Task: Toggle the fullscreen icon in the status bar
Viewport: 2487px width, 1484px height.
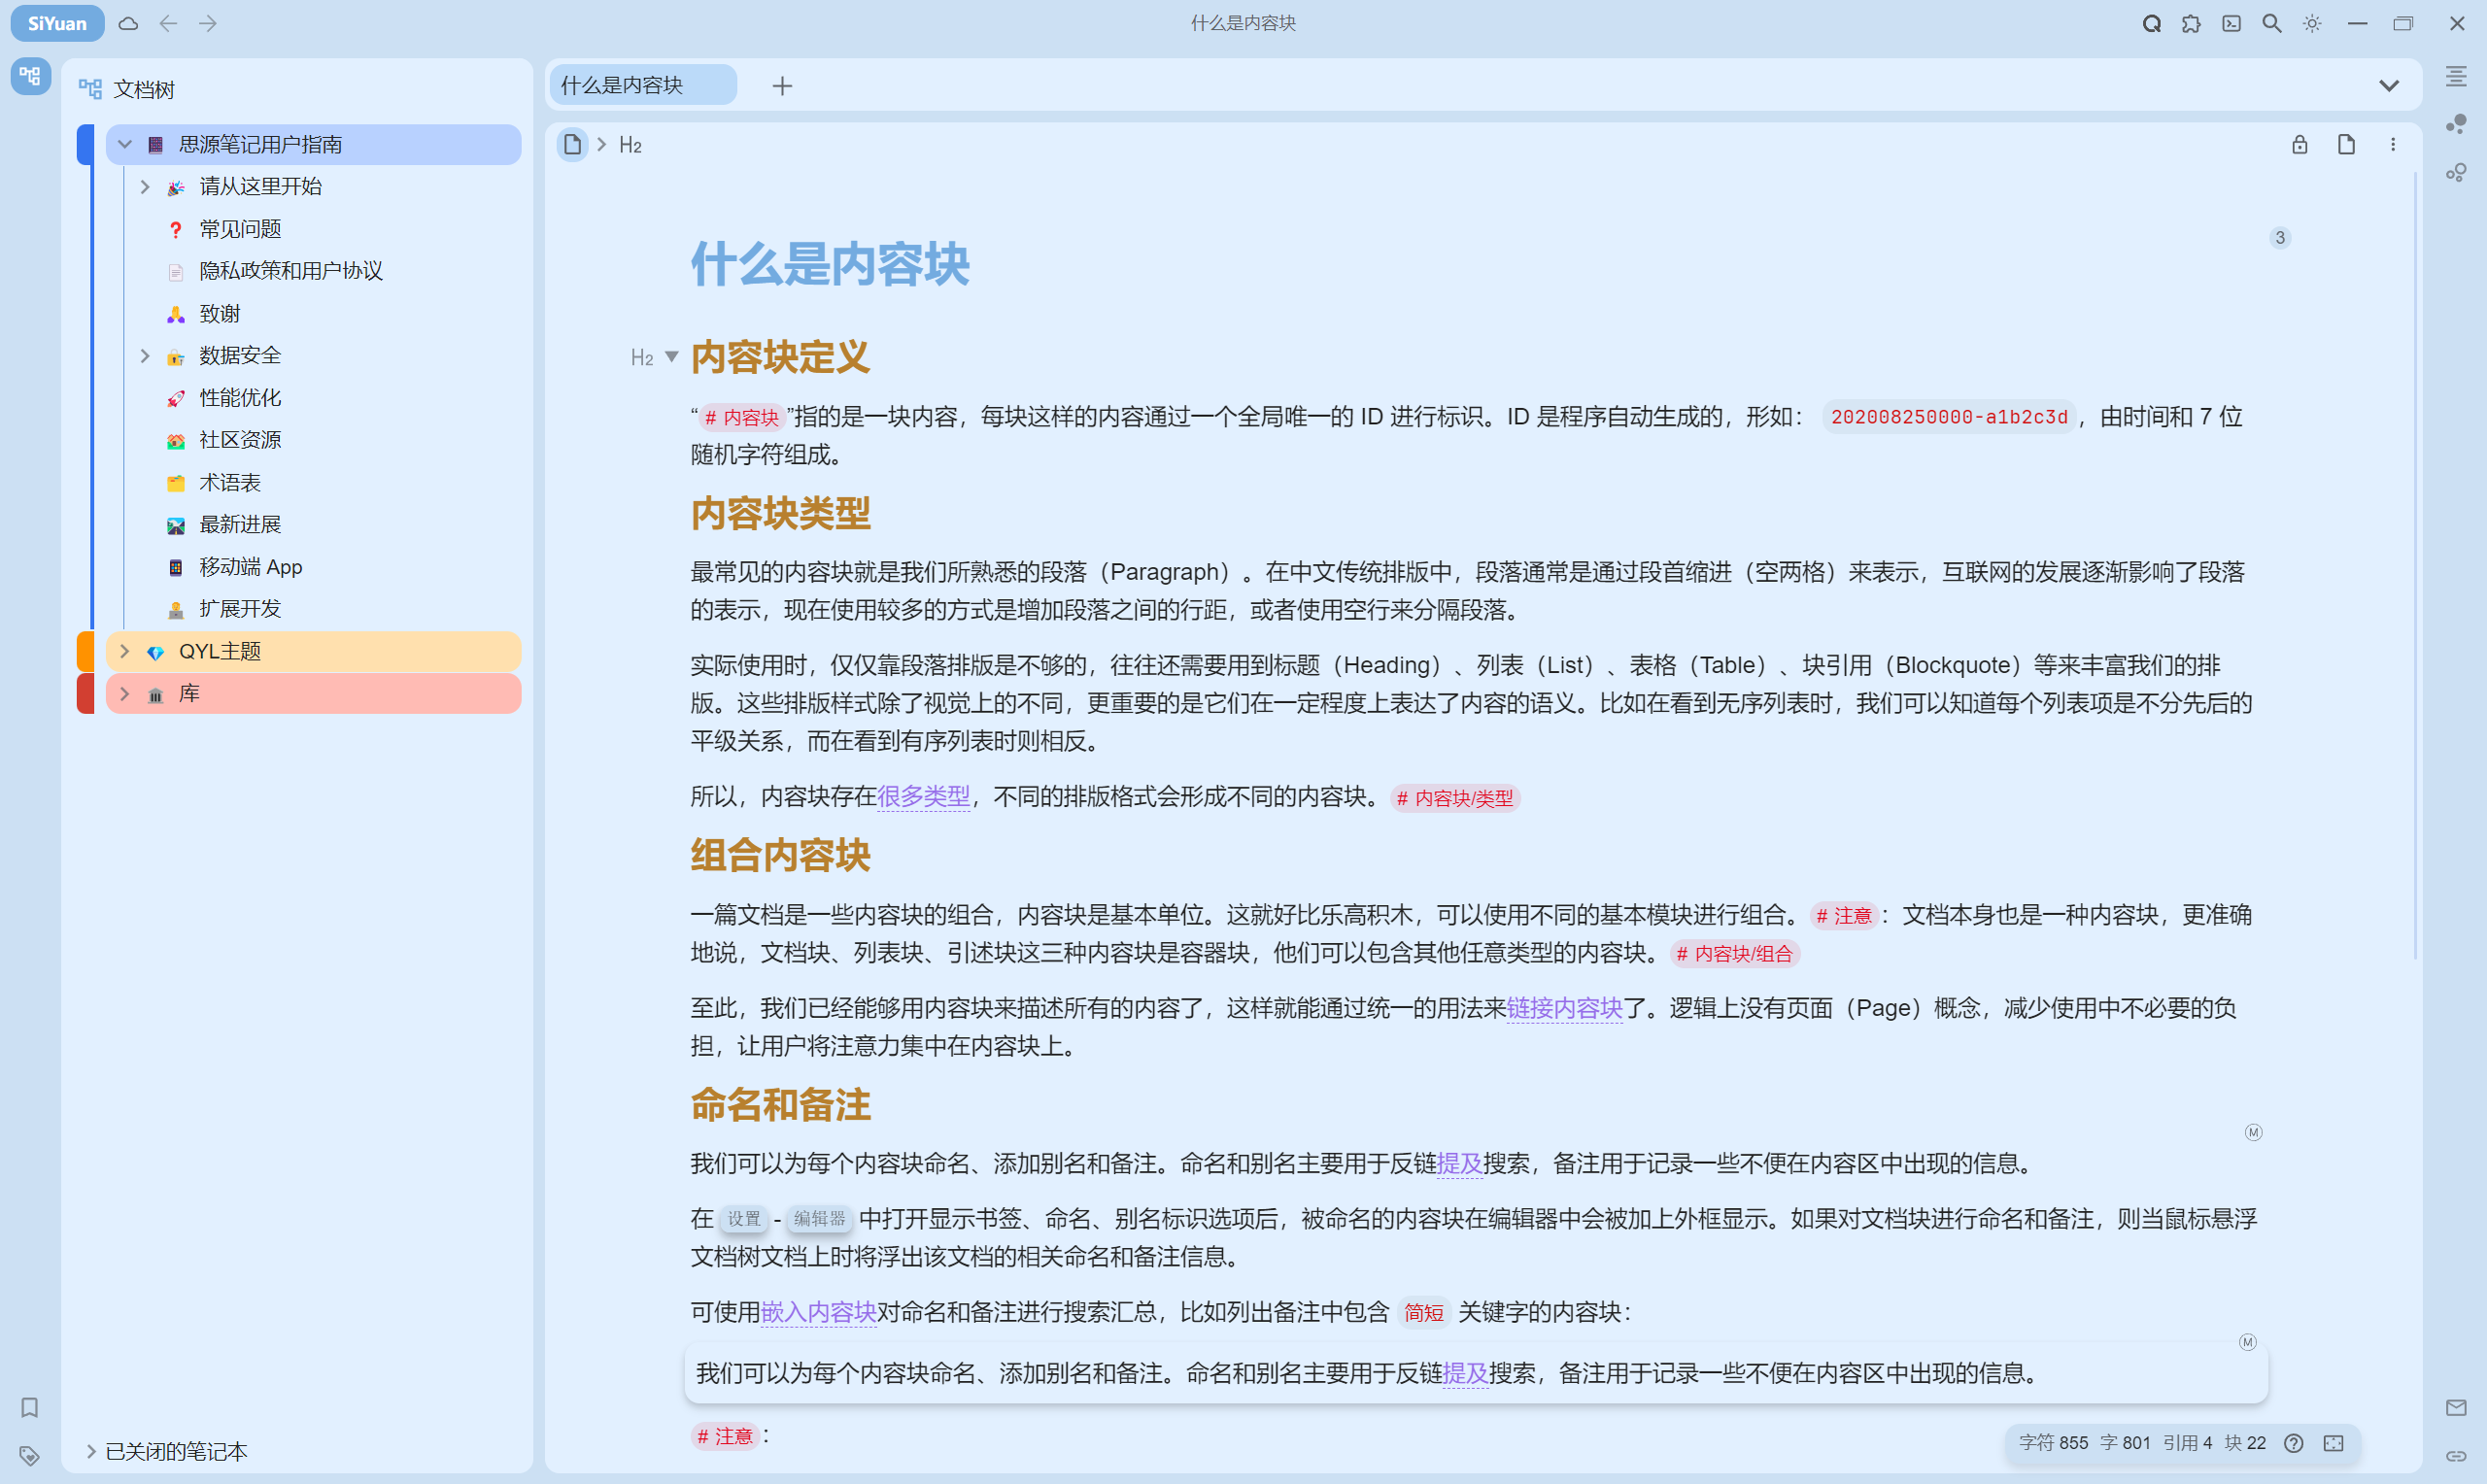Action: 2333,1443
